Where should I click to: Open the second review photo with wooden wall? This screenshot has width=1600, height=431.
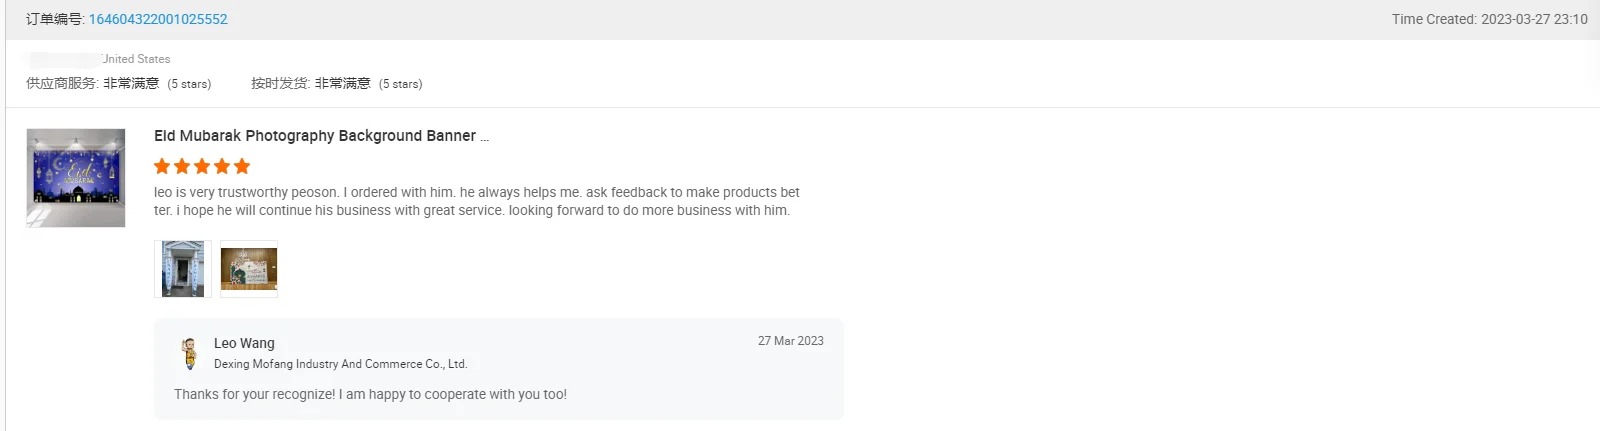(x=249, y=269)
